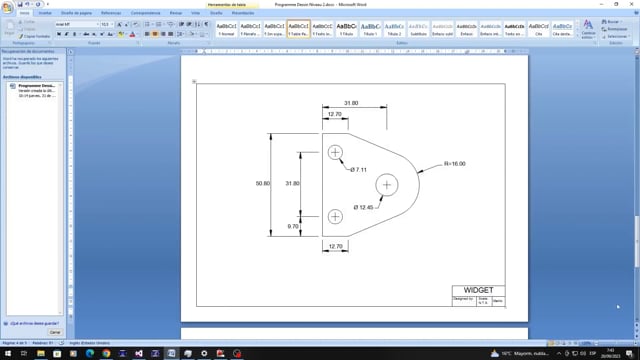Viewport: 640px width, 360px height.
Task: Click the Paste (Pegar) button
Action: click(9, 29)
